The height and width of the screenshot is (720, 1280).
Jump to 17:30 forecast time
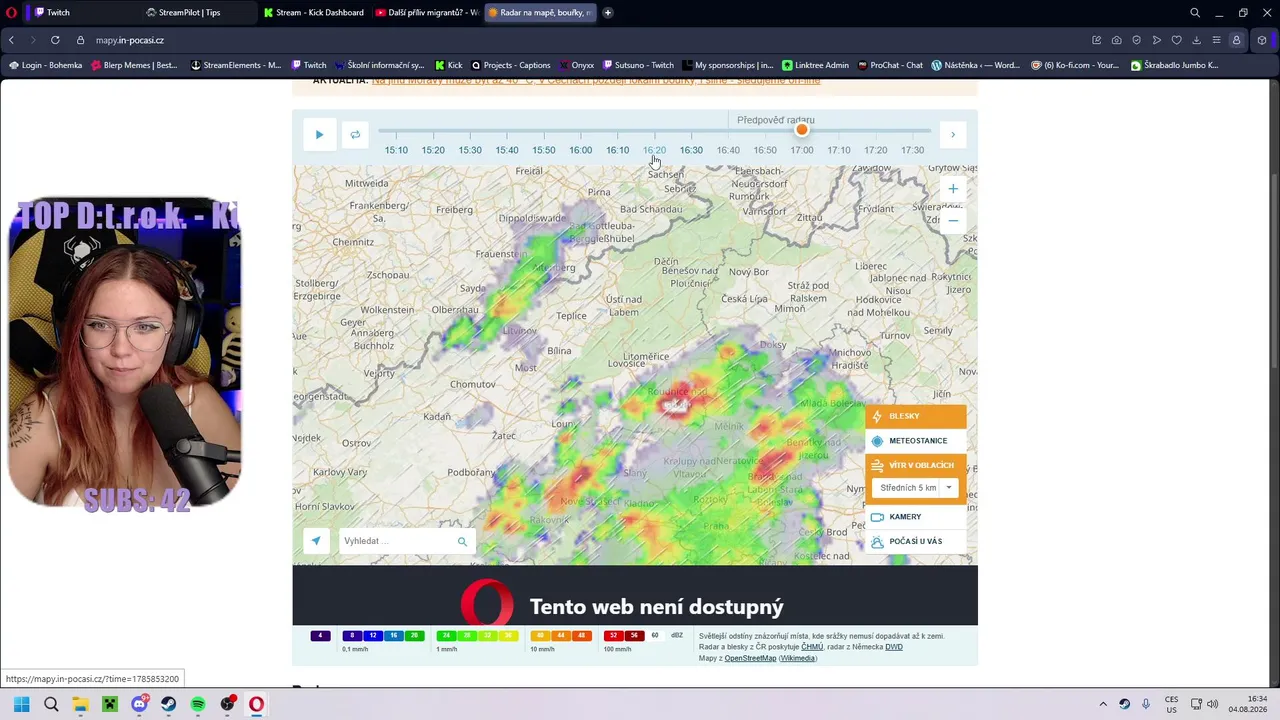[x=912, y=150]
